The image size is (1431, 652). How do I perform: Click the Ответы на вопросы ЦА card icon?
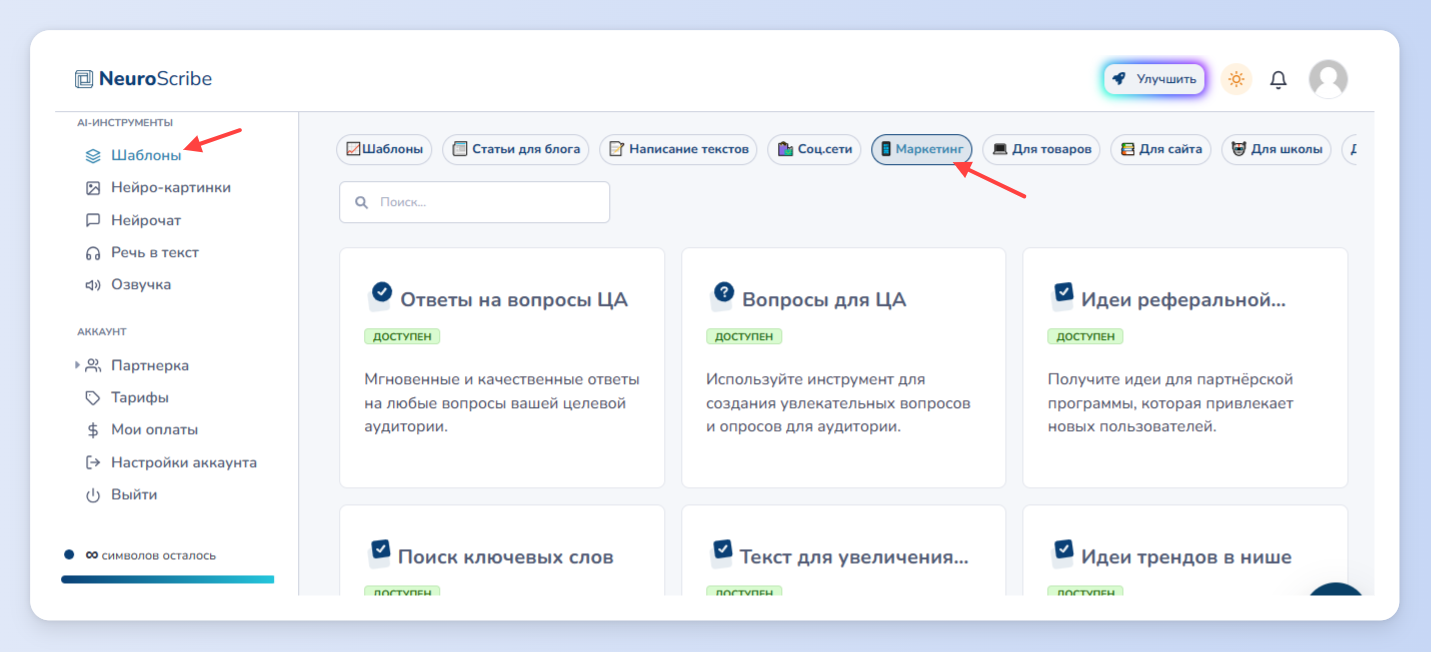pos(380,295)
